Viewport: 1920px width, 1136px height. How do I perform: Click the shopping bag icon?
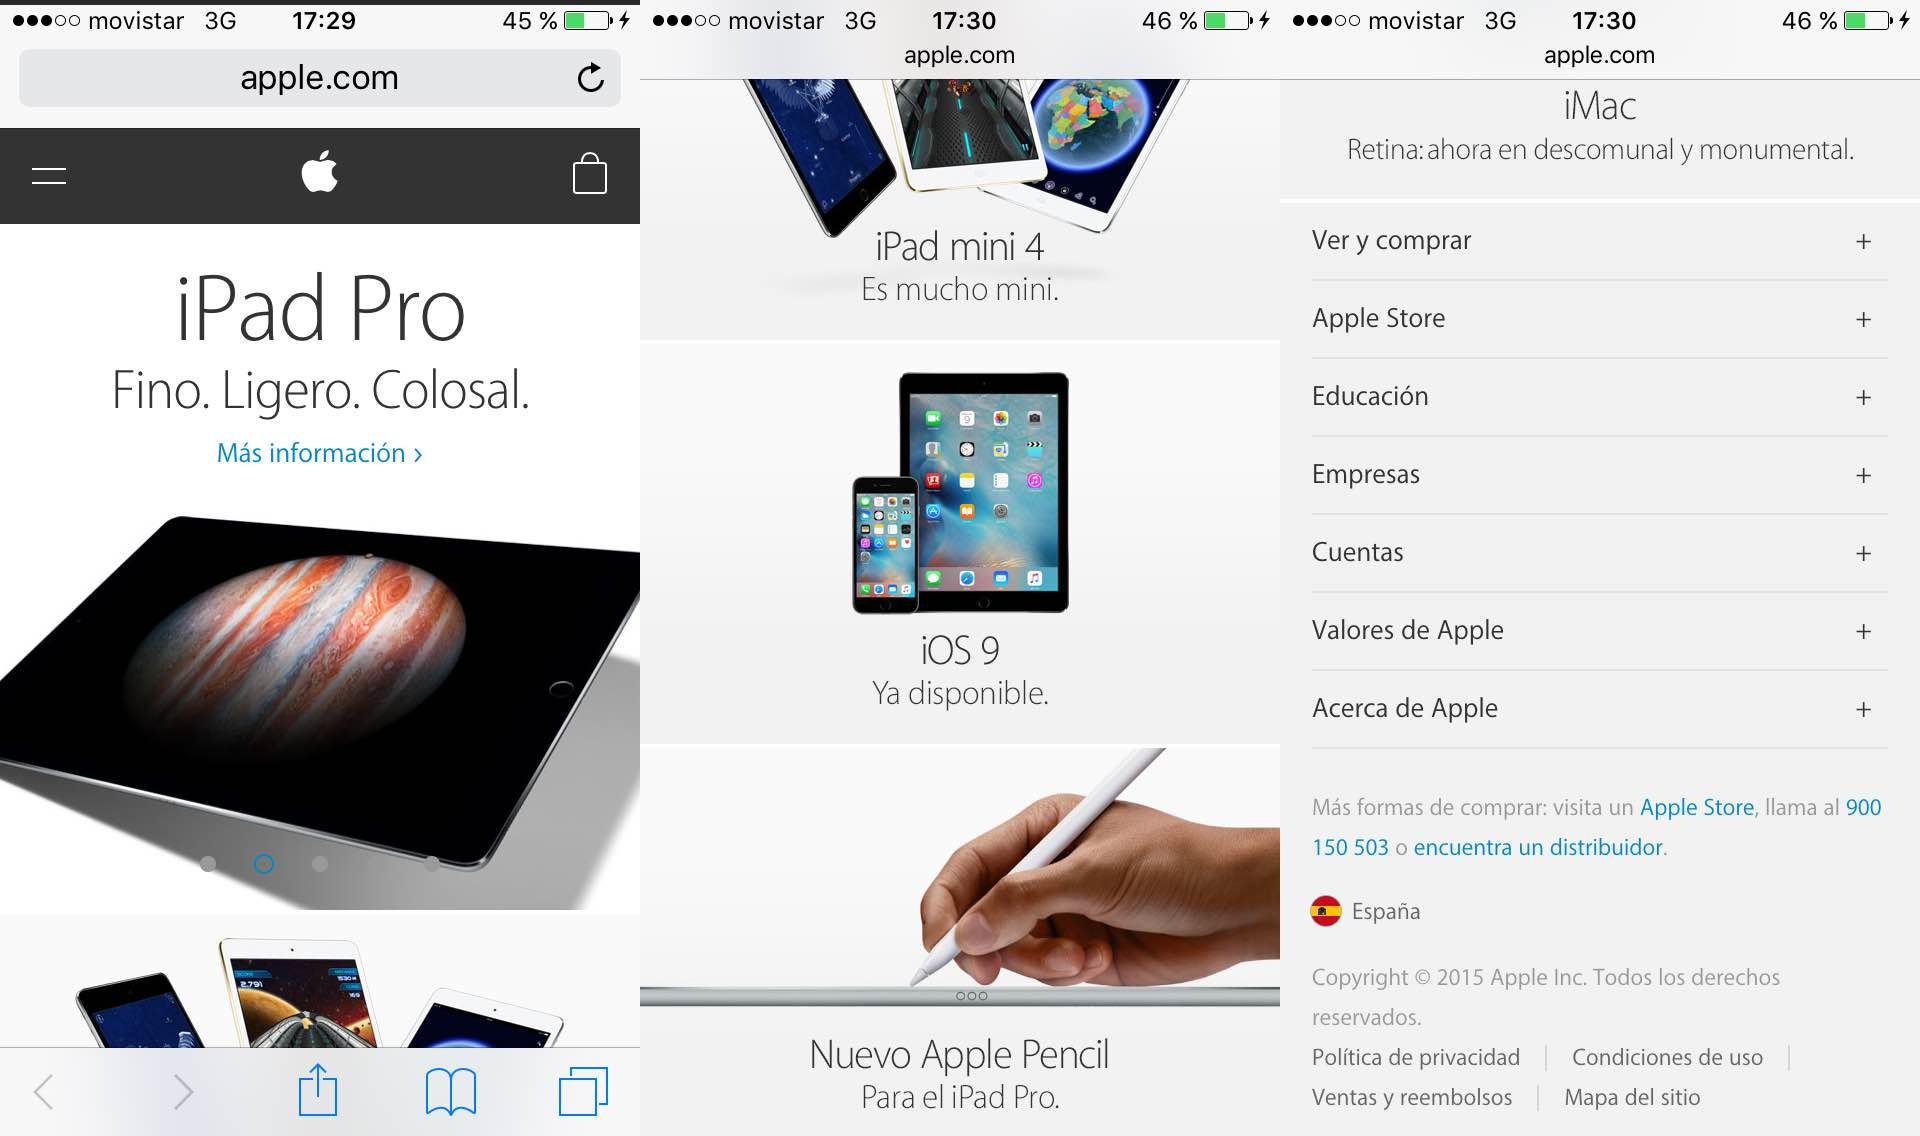(x=591, y=173)
